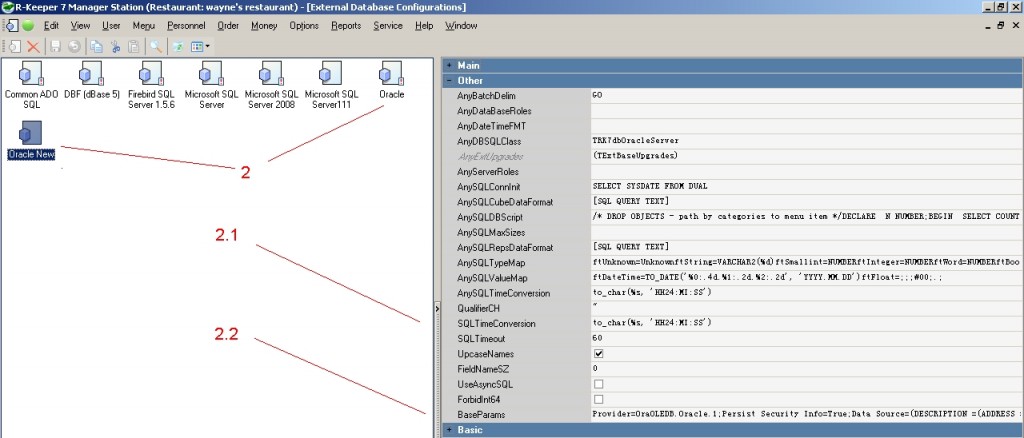1024x438 pixels.
Task: Click the red X Delete toolbar icon
Action: click(33, 46)
